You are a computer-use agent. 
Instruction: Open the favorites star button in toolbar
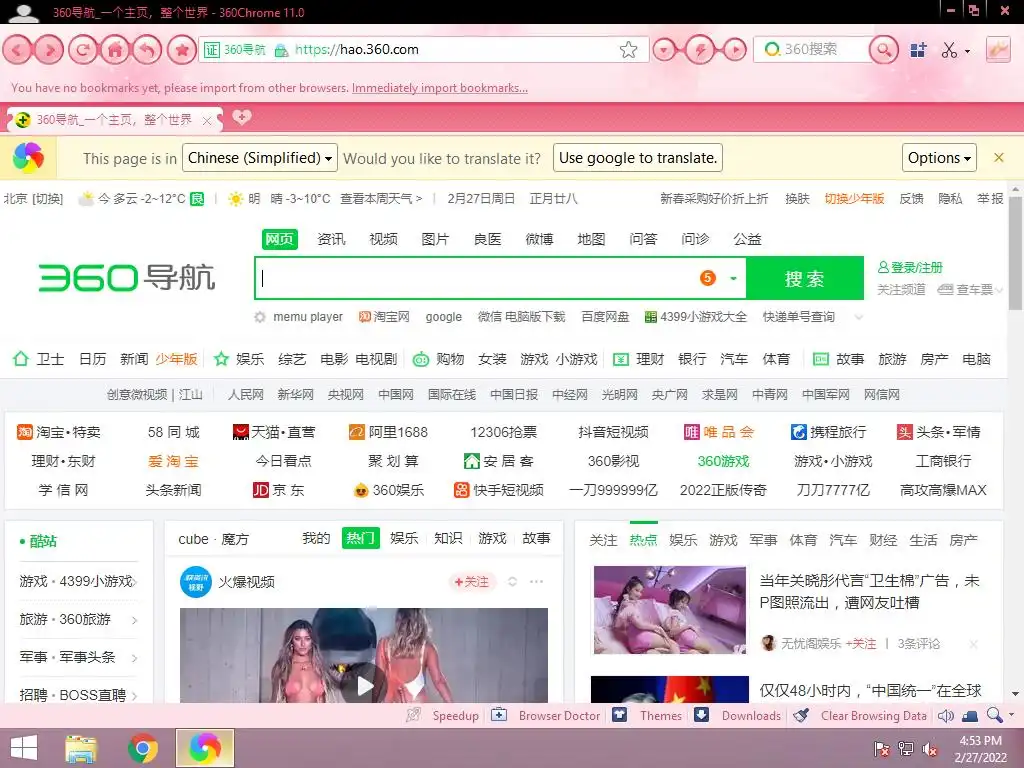click(x=182, y=50)
